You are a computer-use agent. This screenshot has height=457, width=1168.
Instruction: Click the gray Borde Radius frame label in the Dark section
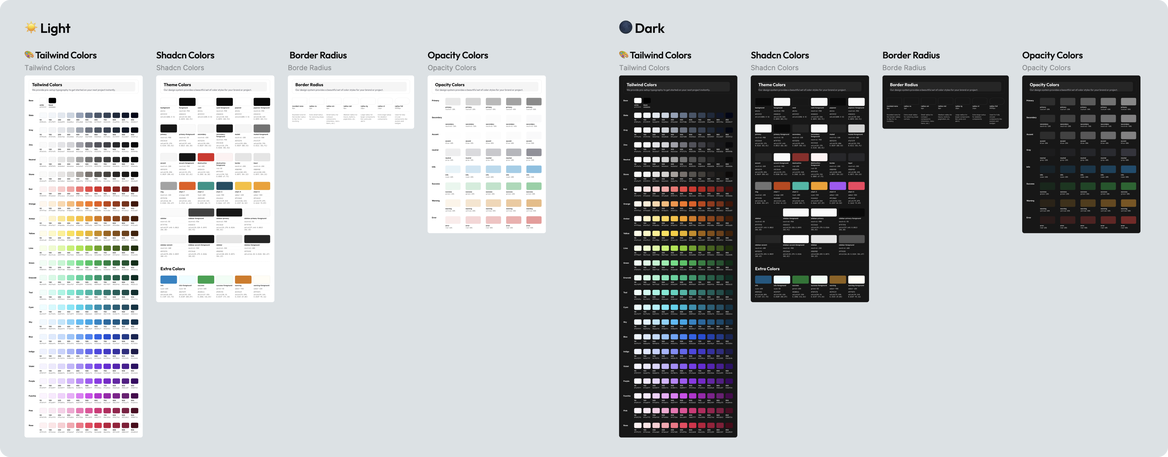click(x=904, y=68)
